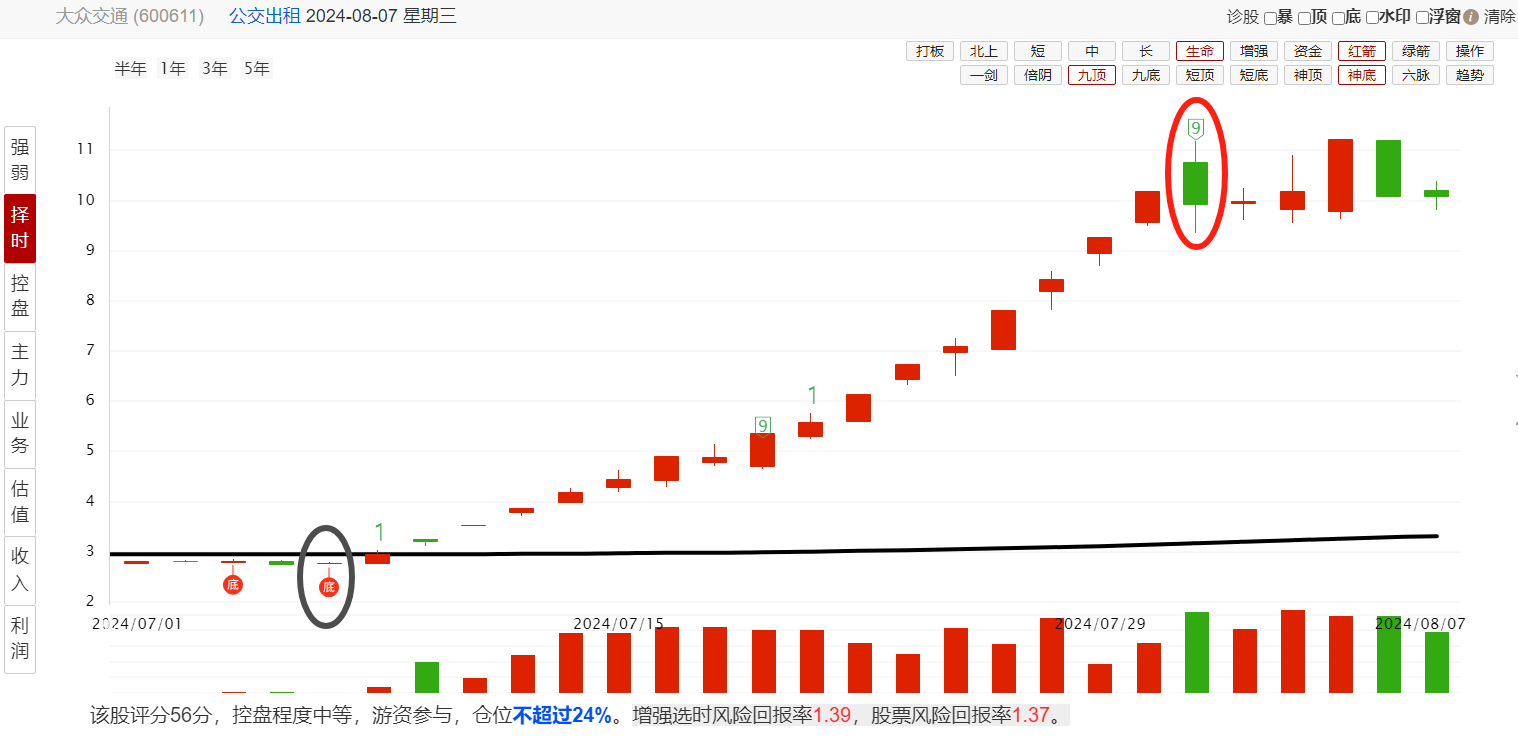This screenshot has height=739, width=1518.
Task: Toggle the 增强 indicator button
Action: coord(1254,51)
